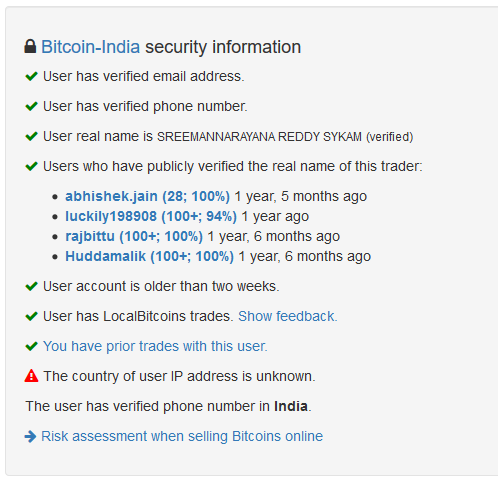Click the padlock icon beside Bitcoin-India
Image resolution: width=498 pixels, height=489 pixels.
pyautogui.click(x=30, y=46)
